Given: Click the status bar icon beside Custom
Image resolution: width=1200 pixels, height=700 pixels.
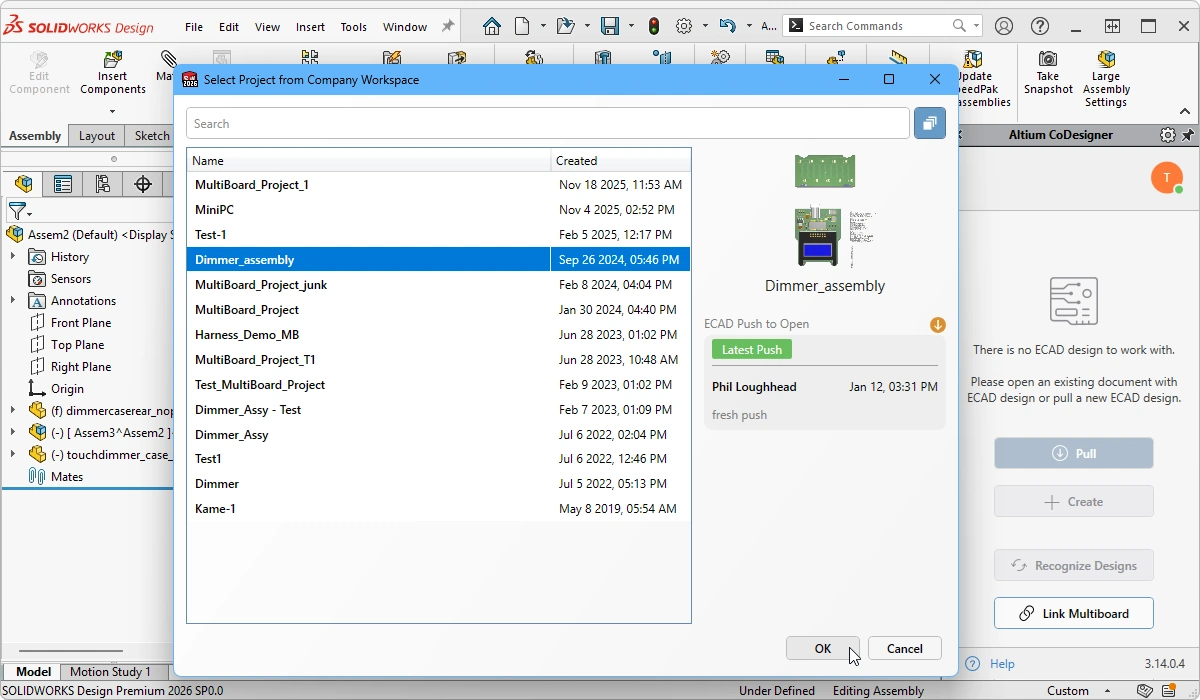Looking at the screenshot, I should click(1145, 691).
